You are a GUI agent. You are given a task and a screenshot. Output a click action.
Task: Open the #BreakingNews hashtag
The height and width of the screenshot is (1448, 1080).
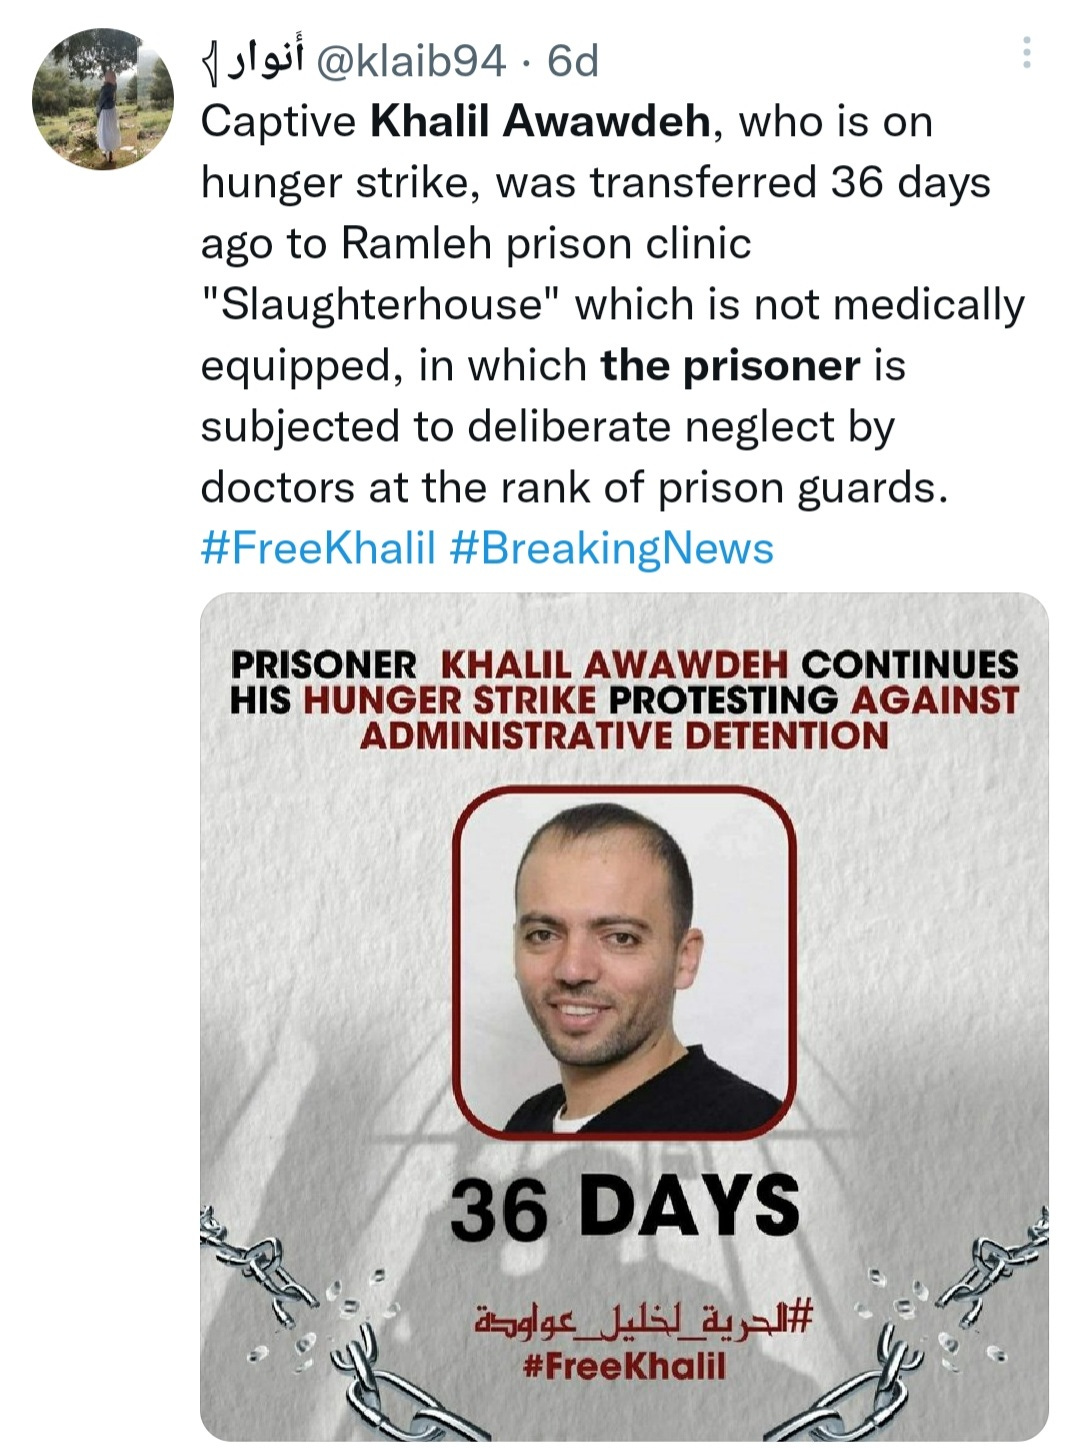[x=612, y=548]
